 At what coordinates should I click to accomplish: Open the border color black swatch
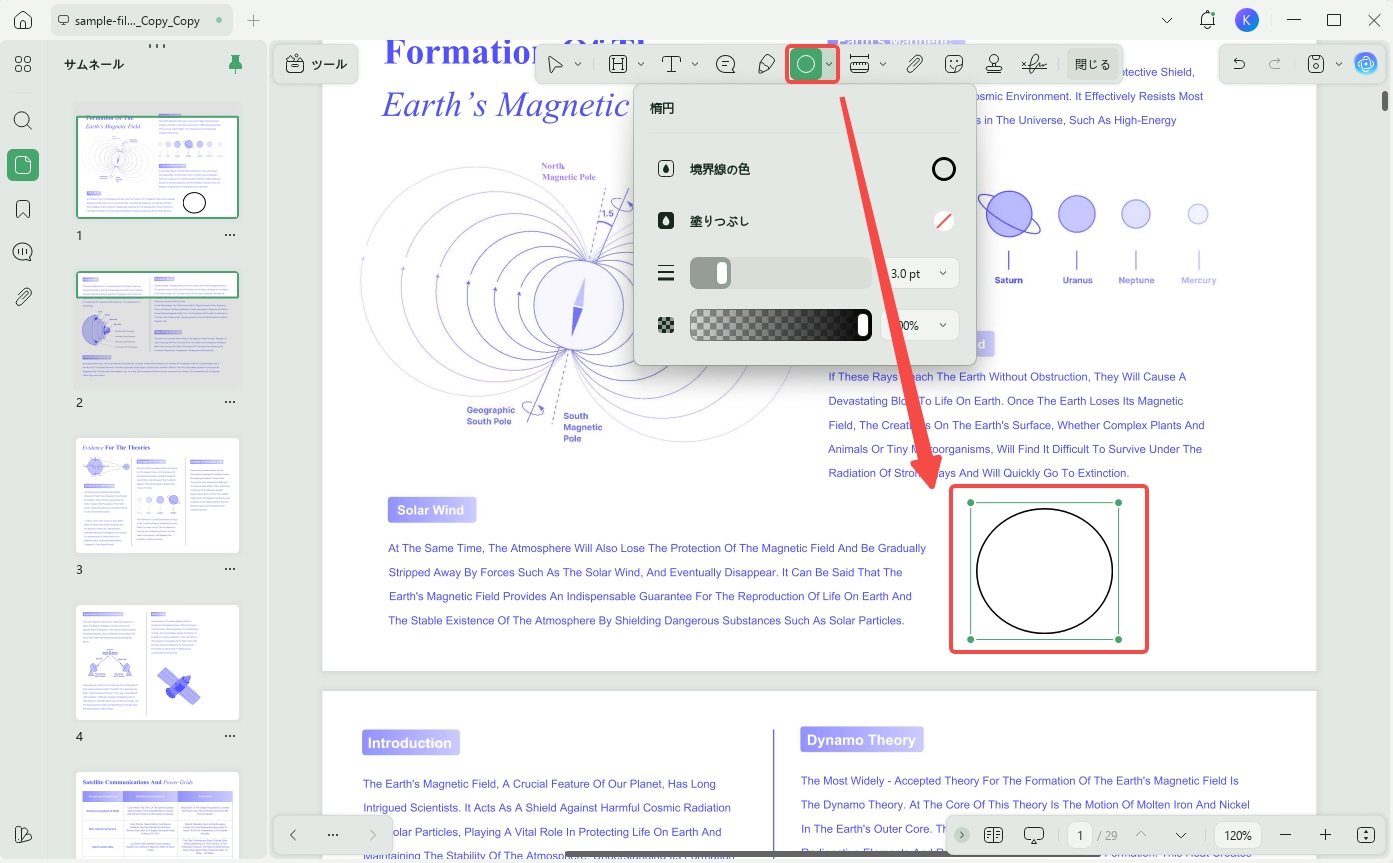(943, 169)
